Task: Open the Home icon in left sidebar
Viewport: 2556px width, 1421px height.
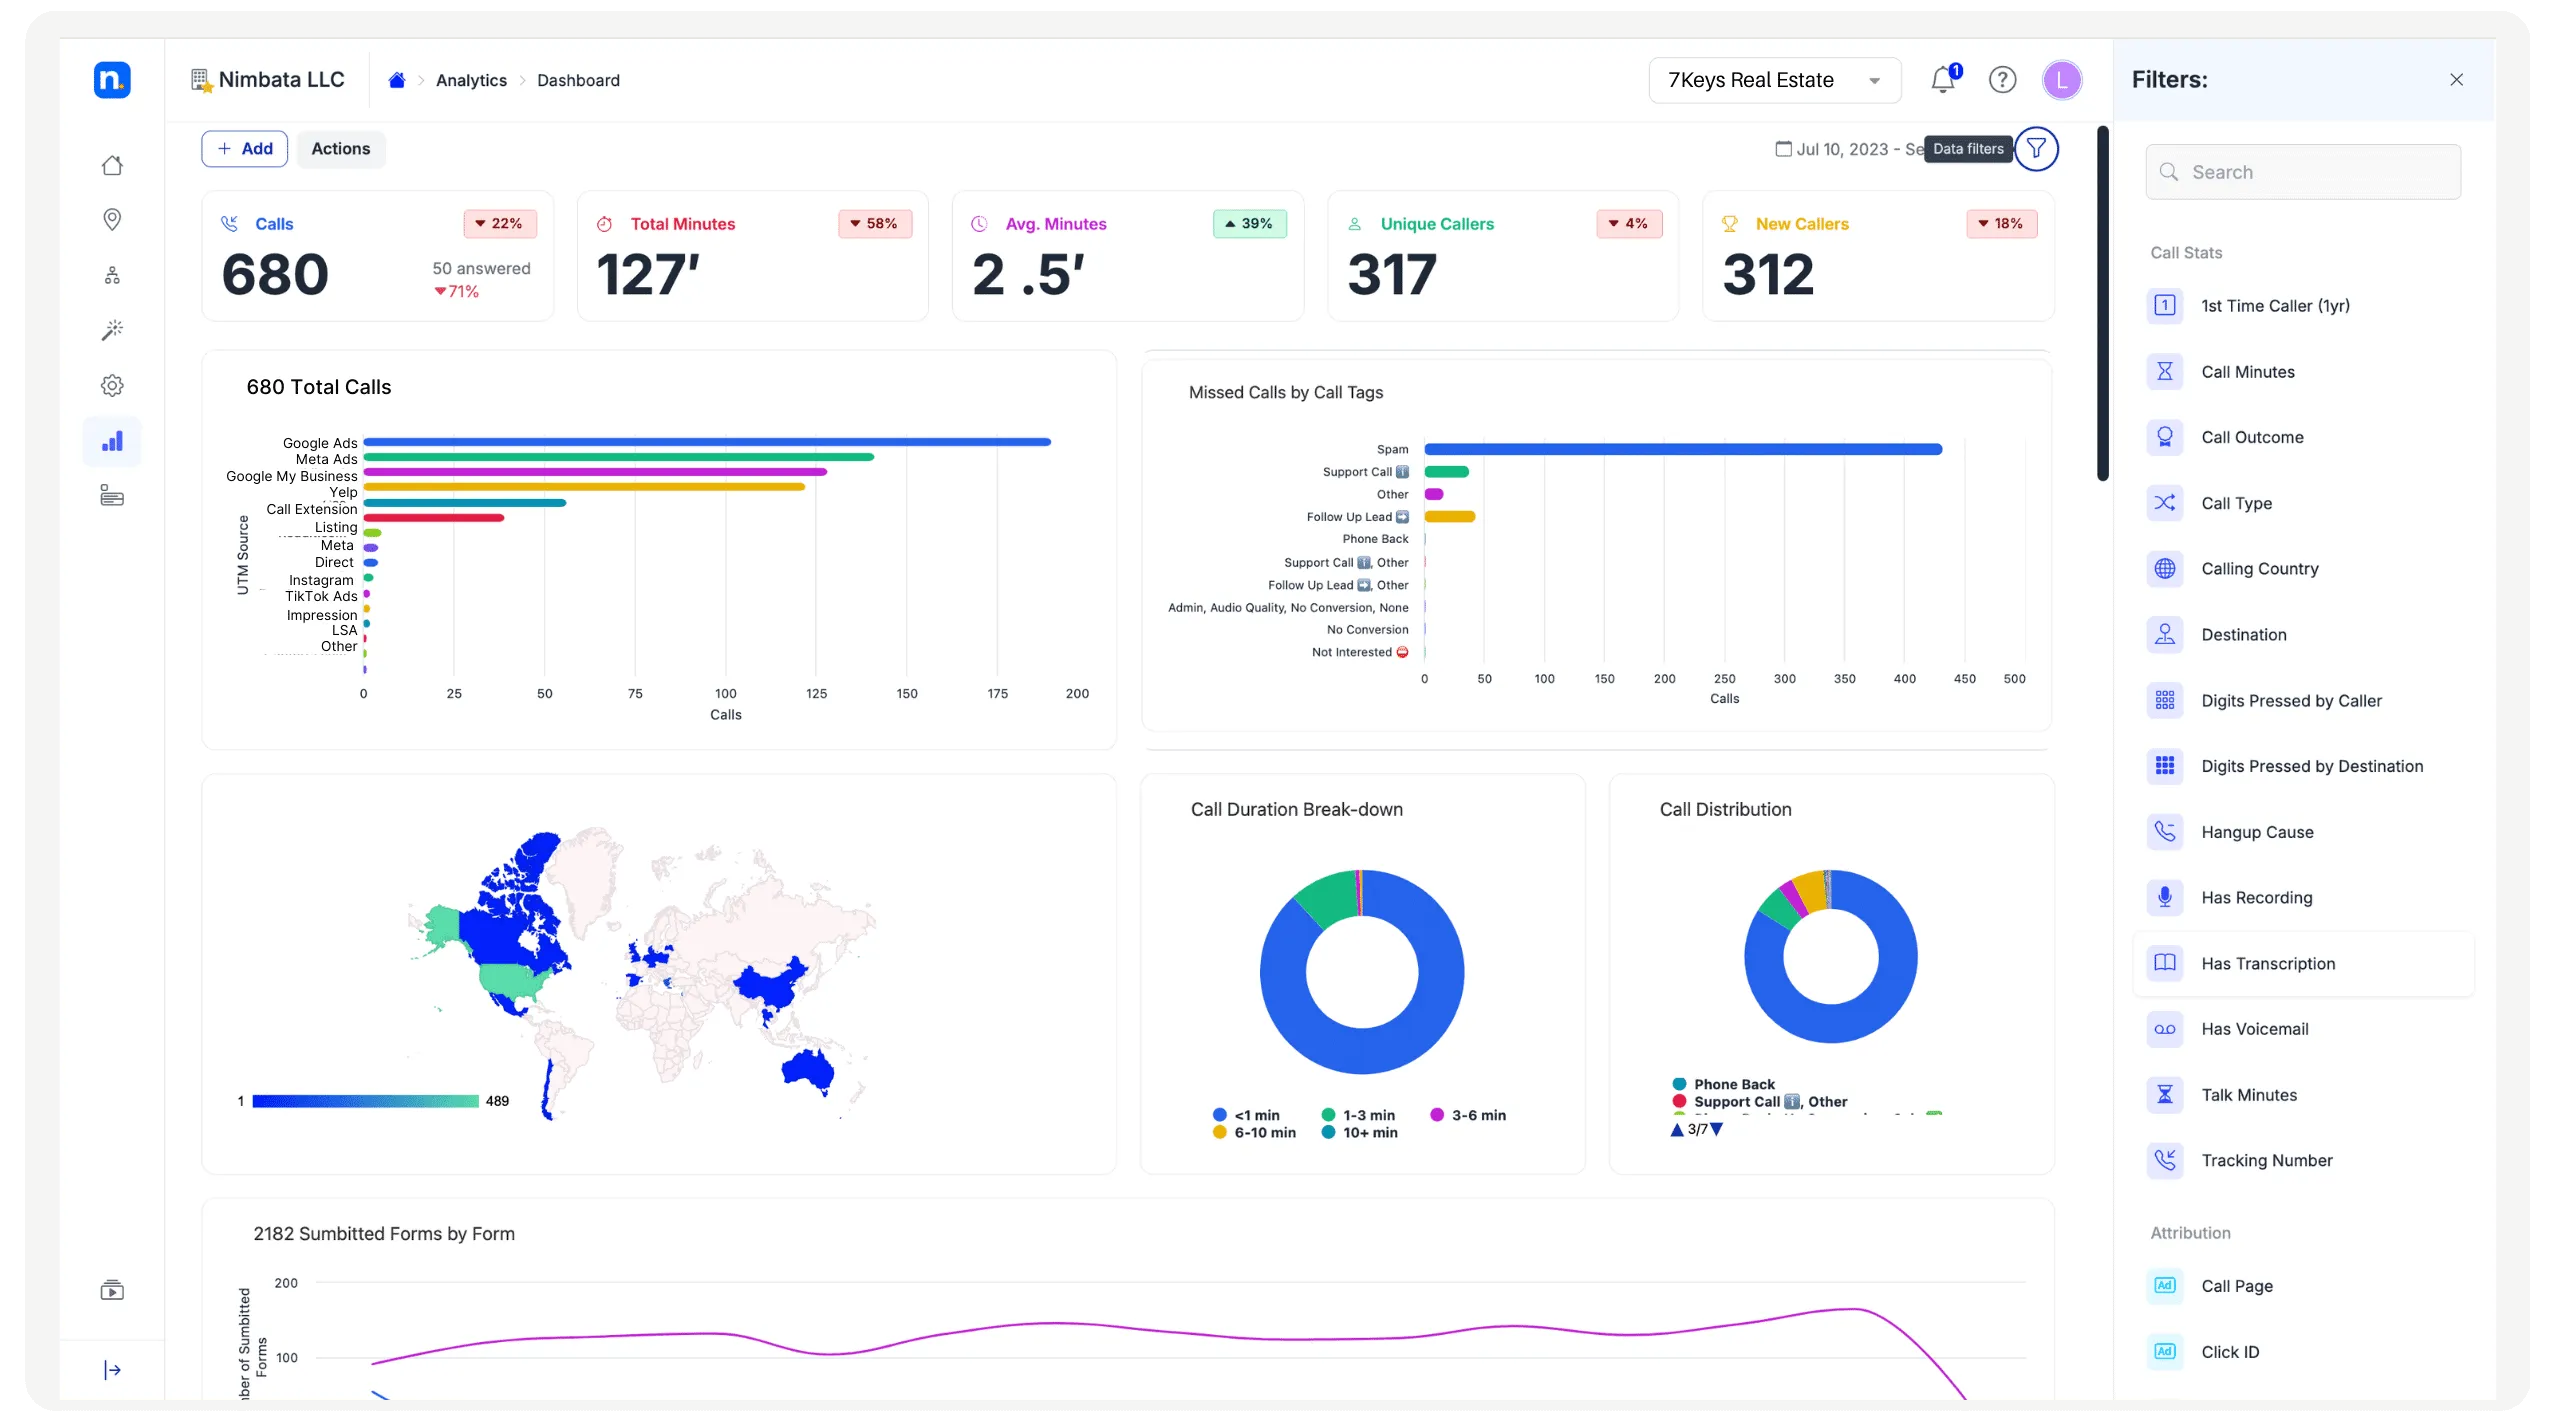Action: (x=112, y=165)
